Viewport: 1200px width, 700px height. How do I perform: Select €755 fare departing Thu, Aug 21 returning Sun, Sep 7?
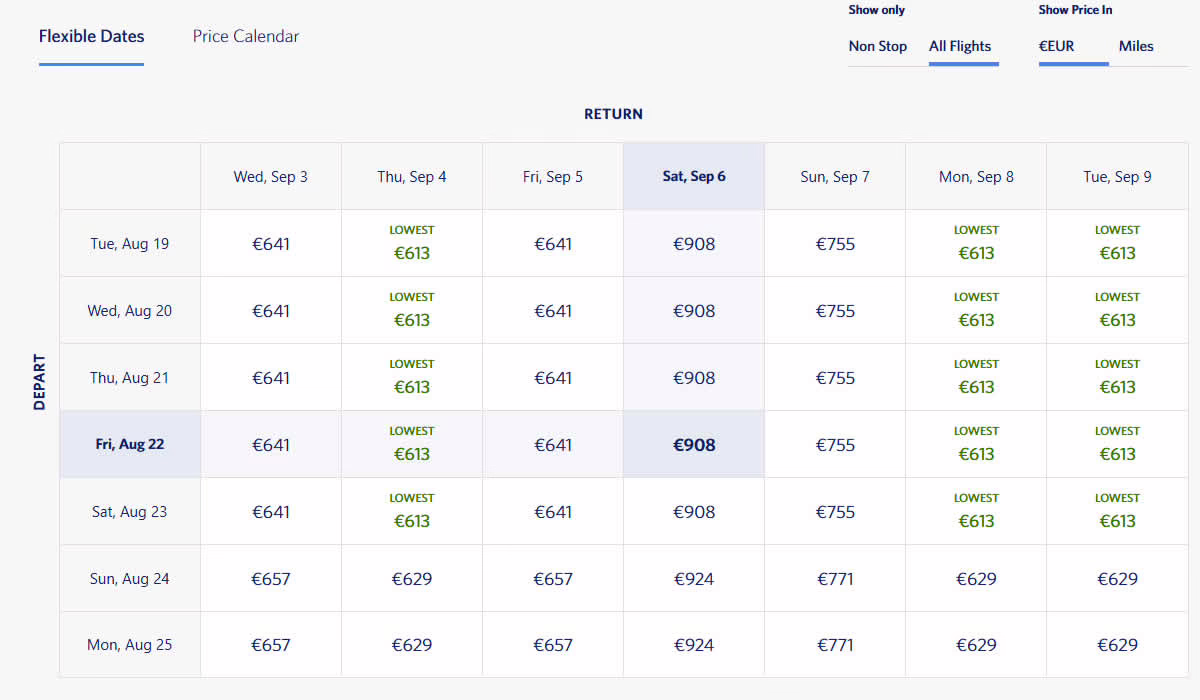tap(835, 378)
